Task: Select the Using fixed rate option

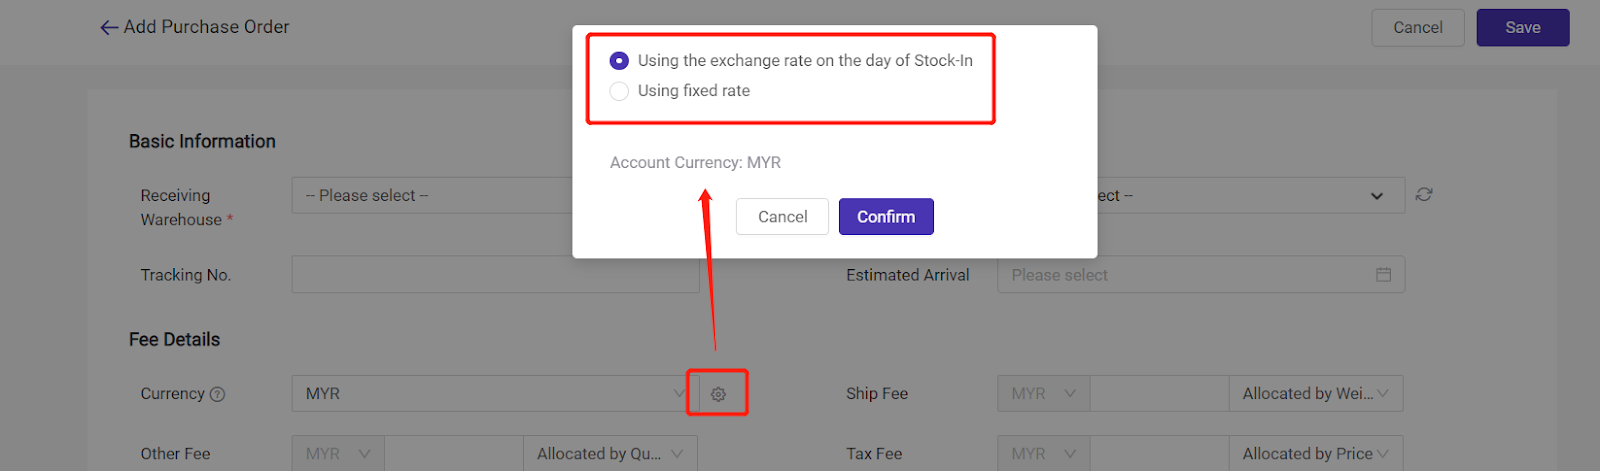Action: coord(620,91)
